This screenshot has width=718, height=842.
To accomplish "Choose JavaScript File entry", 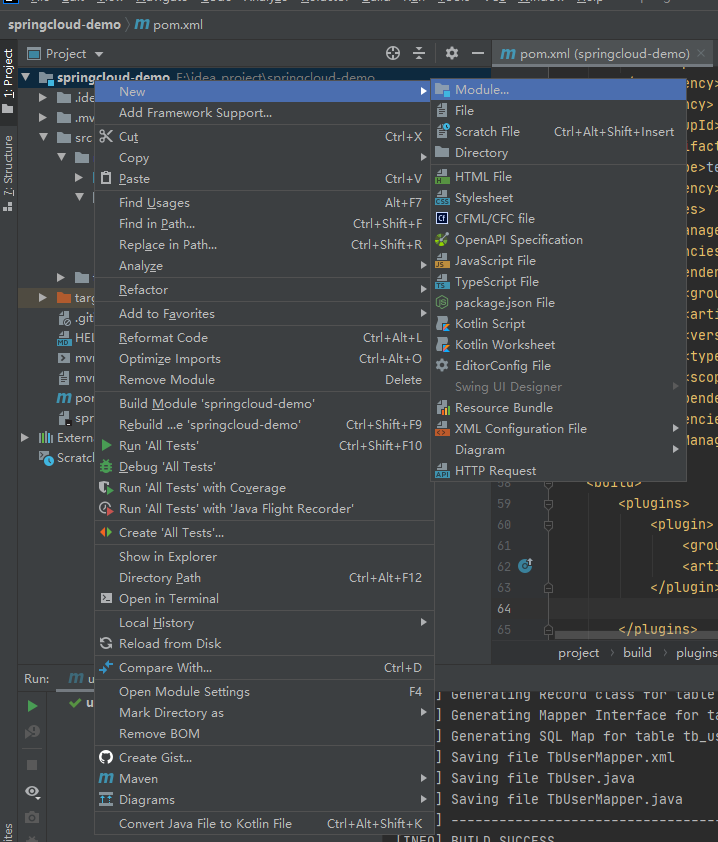I will [559, 260].
